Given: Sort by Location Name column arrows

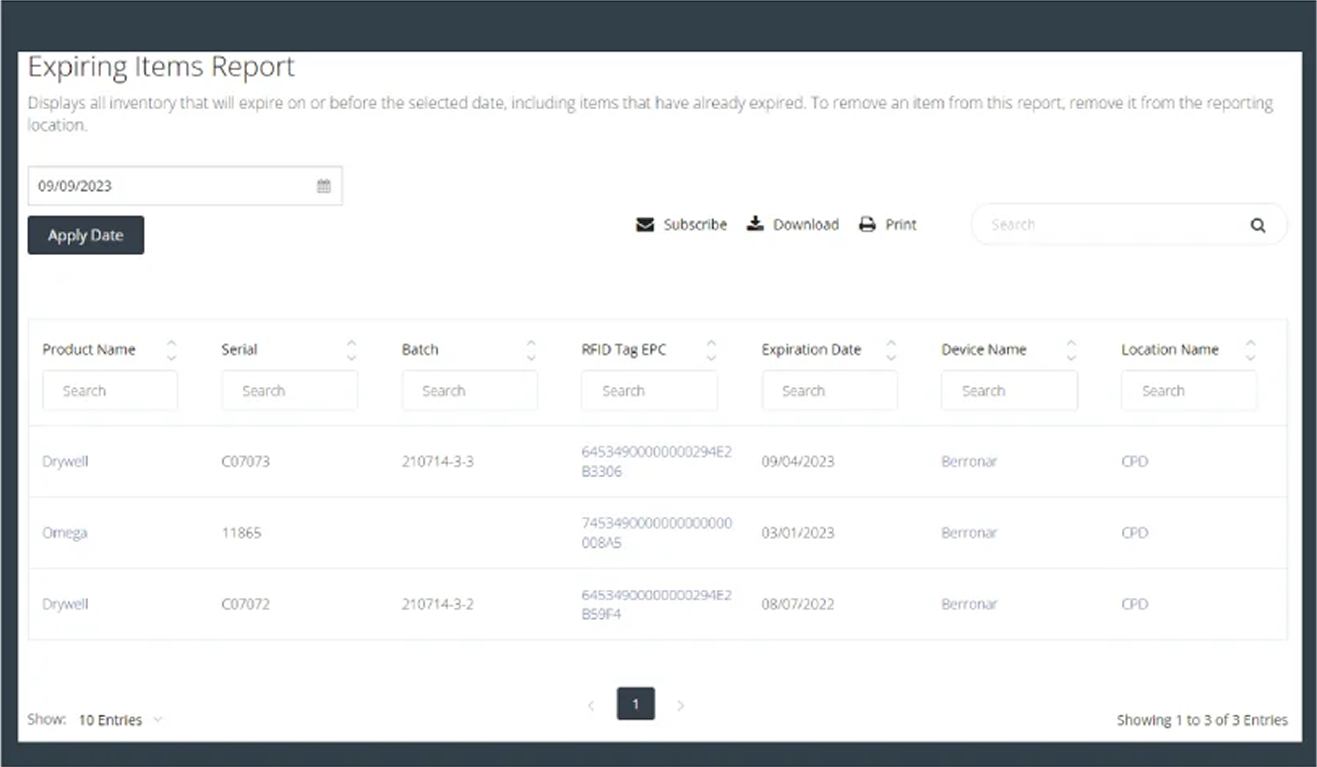Looking at the screenshot, I should pos(1250,350).
